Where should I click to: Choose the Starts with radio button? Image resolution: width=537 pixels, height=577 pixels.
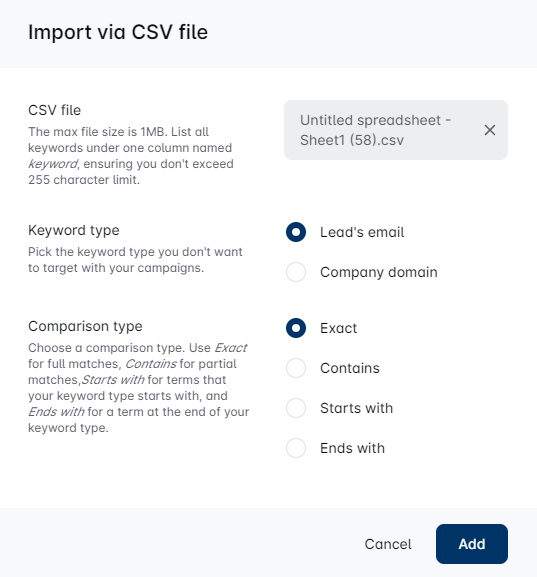[296, 408]
